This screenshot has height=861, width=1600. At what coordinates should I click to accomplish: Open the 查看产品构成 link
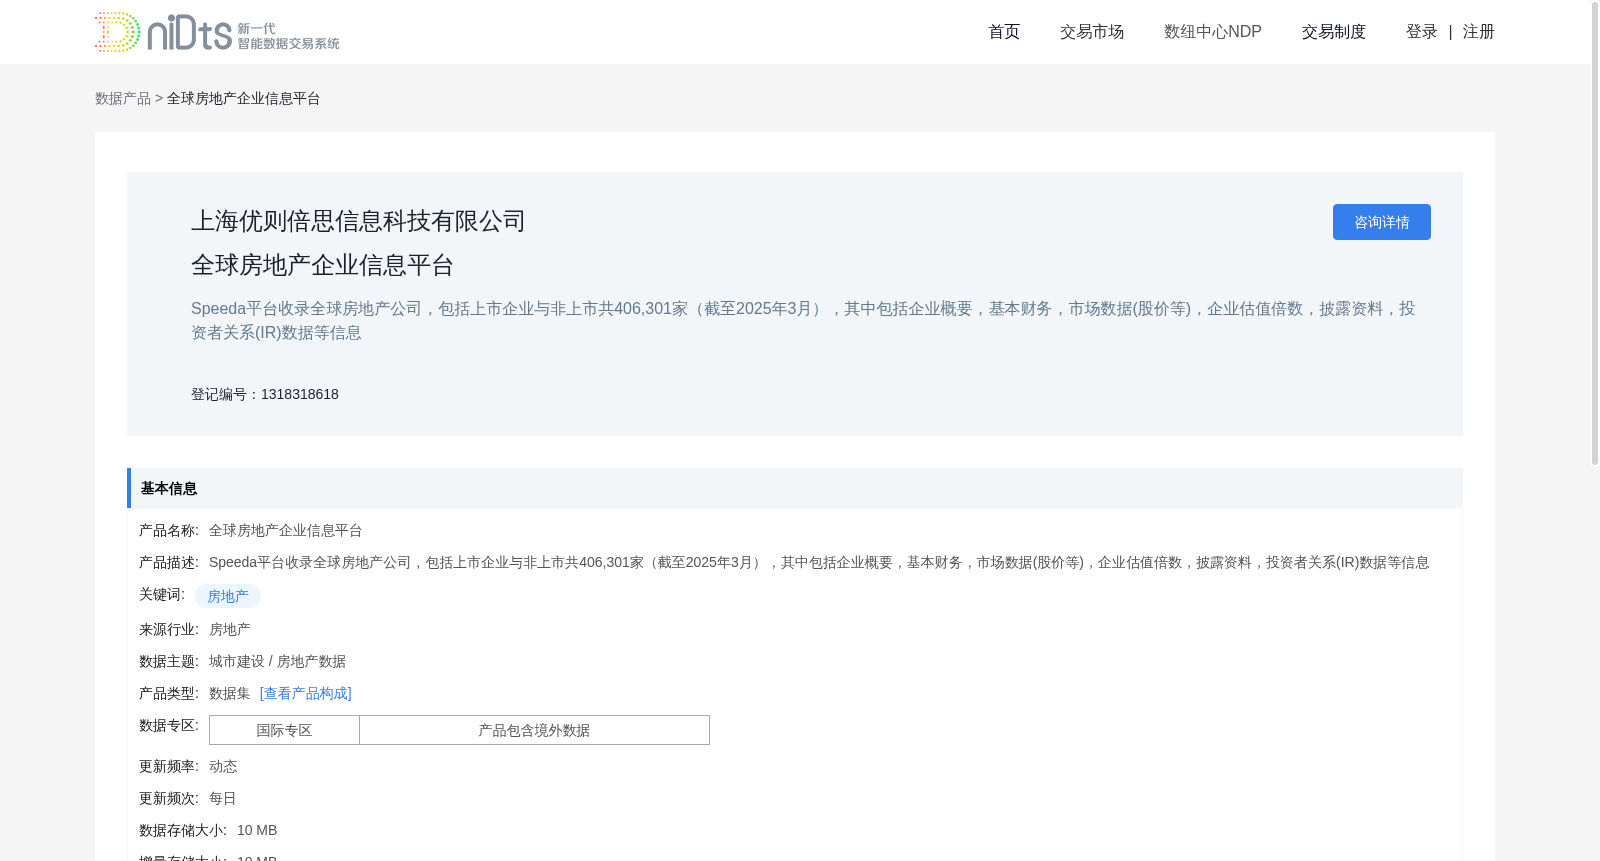point(306,693)
